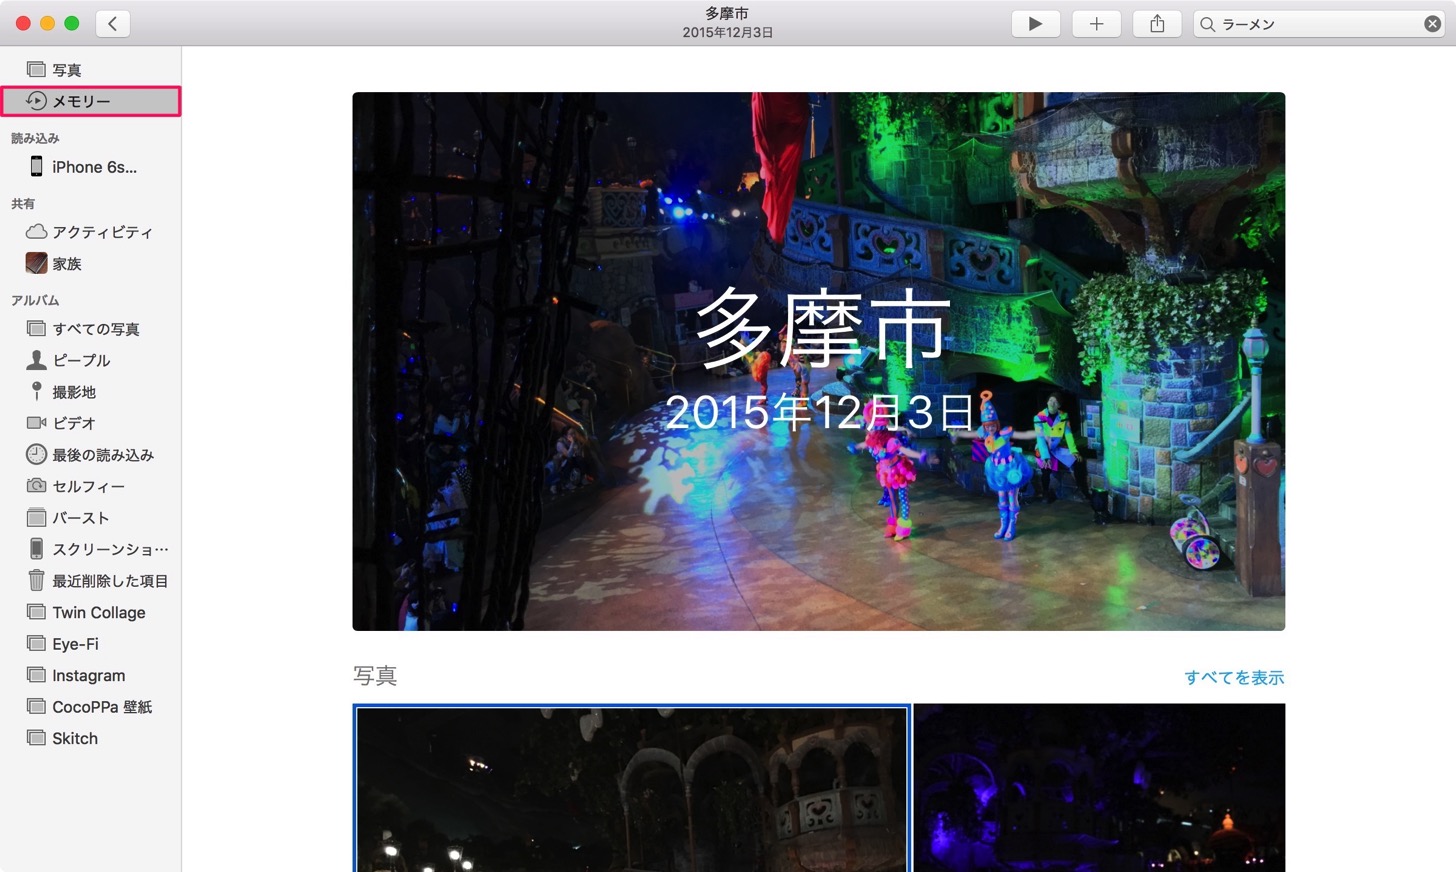Click the 共有 sidebar section header
The width and height of the screenshot is (1456, 872).
tap(23, 204)
